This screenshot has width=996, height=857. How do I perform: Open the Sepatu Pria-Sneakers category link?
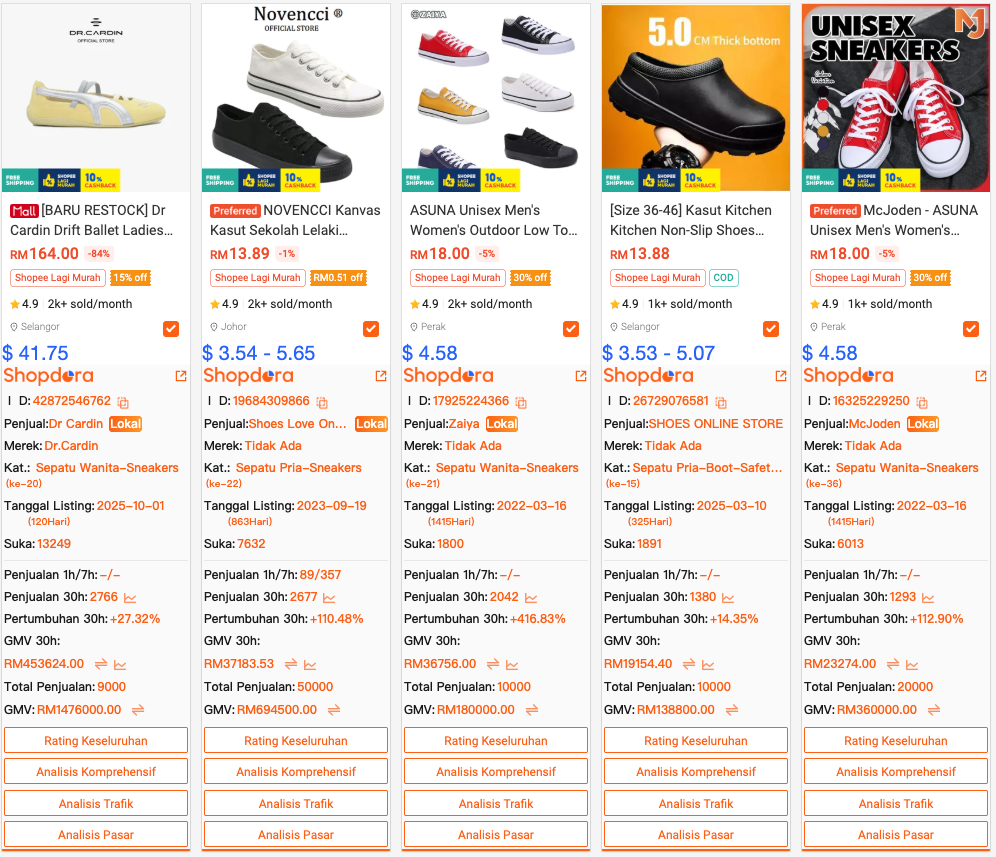tap(299, 468)
